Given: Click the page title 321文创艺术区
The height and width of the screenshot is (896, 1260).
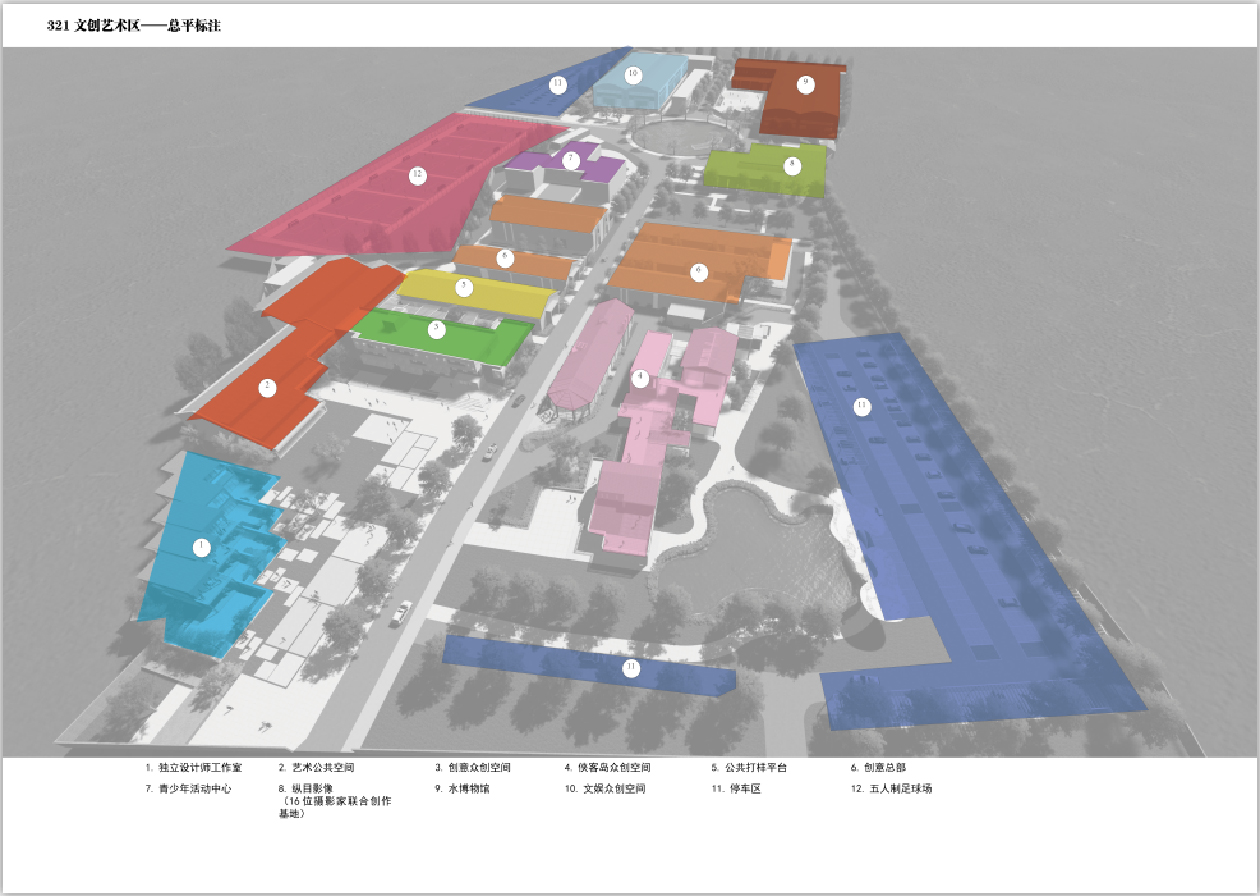Looking at the screenshot, I should click(x=134, y=27).
